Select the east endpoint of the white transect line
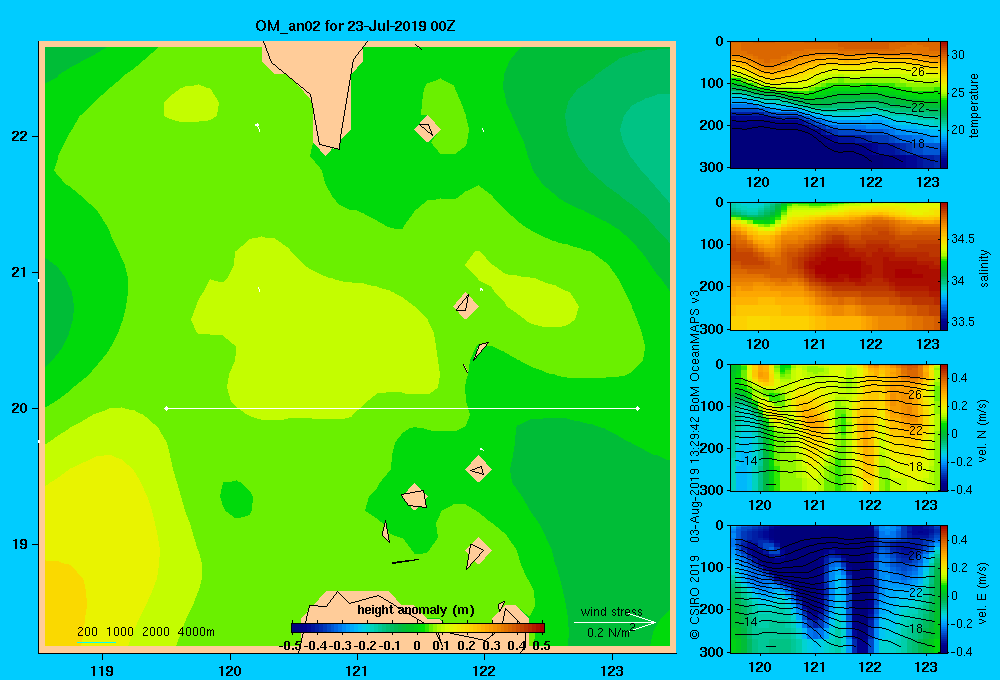This screenshot has height=680, width=1000. click(637, 408)
